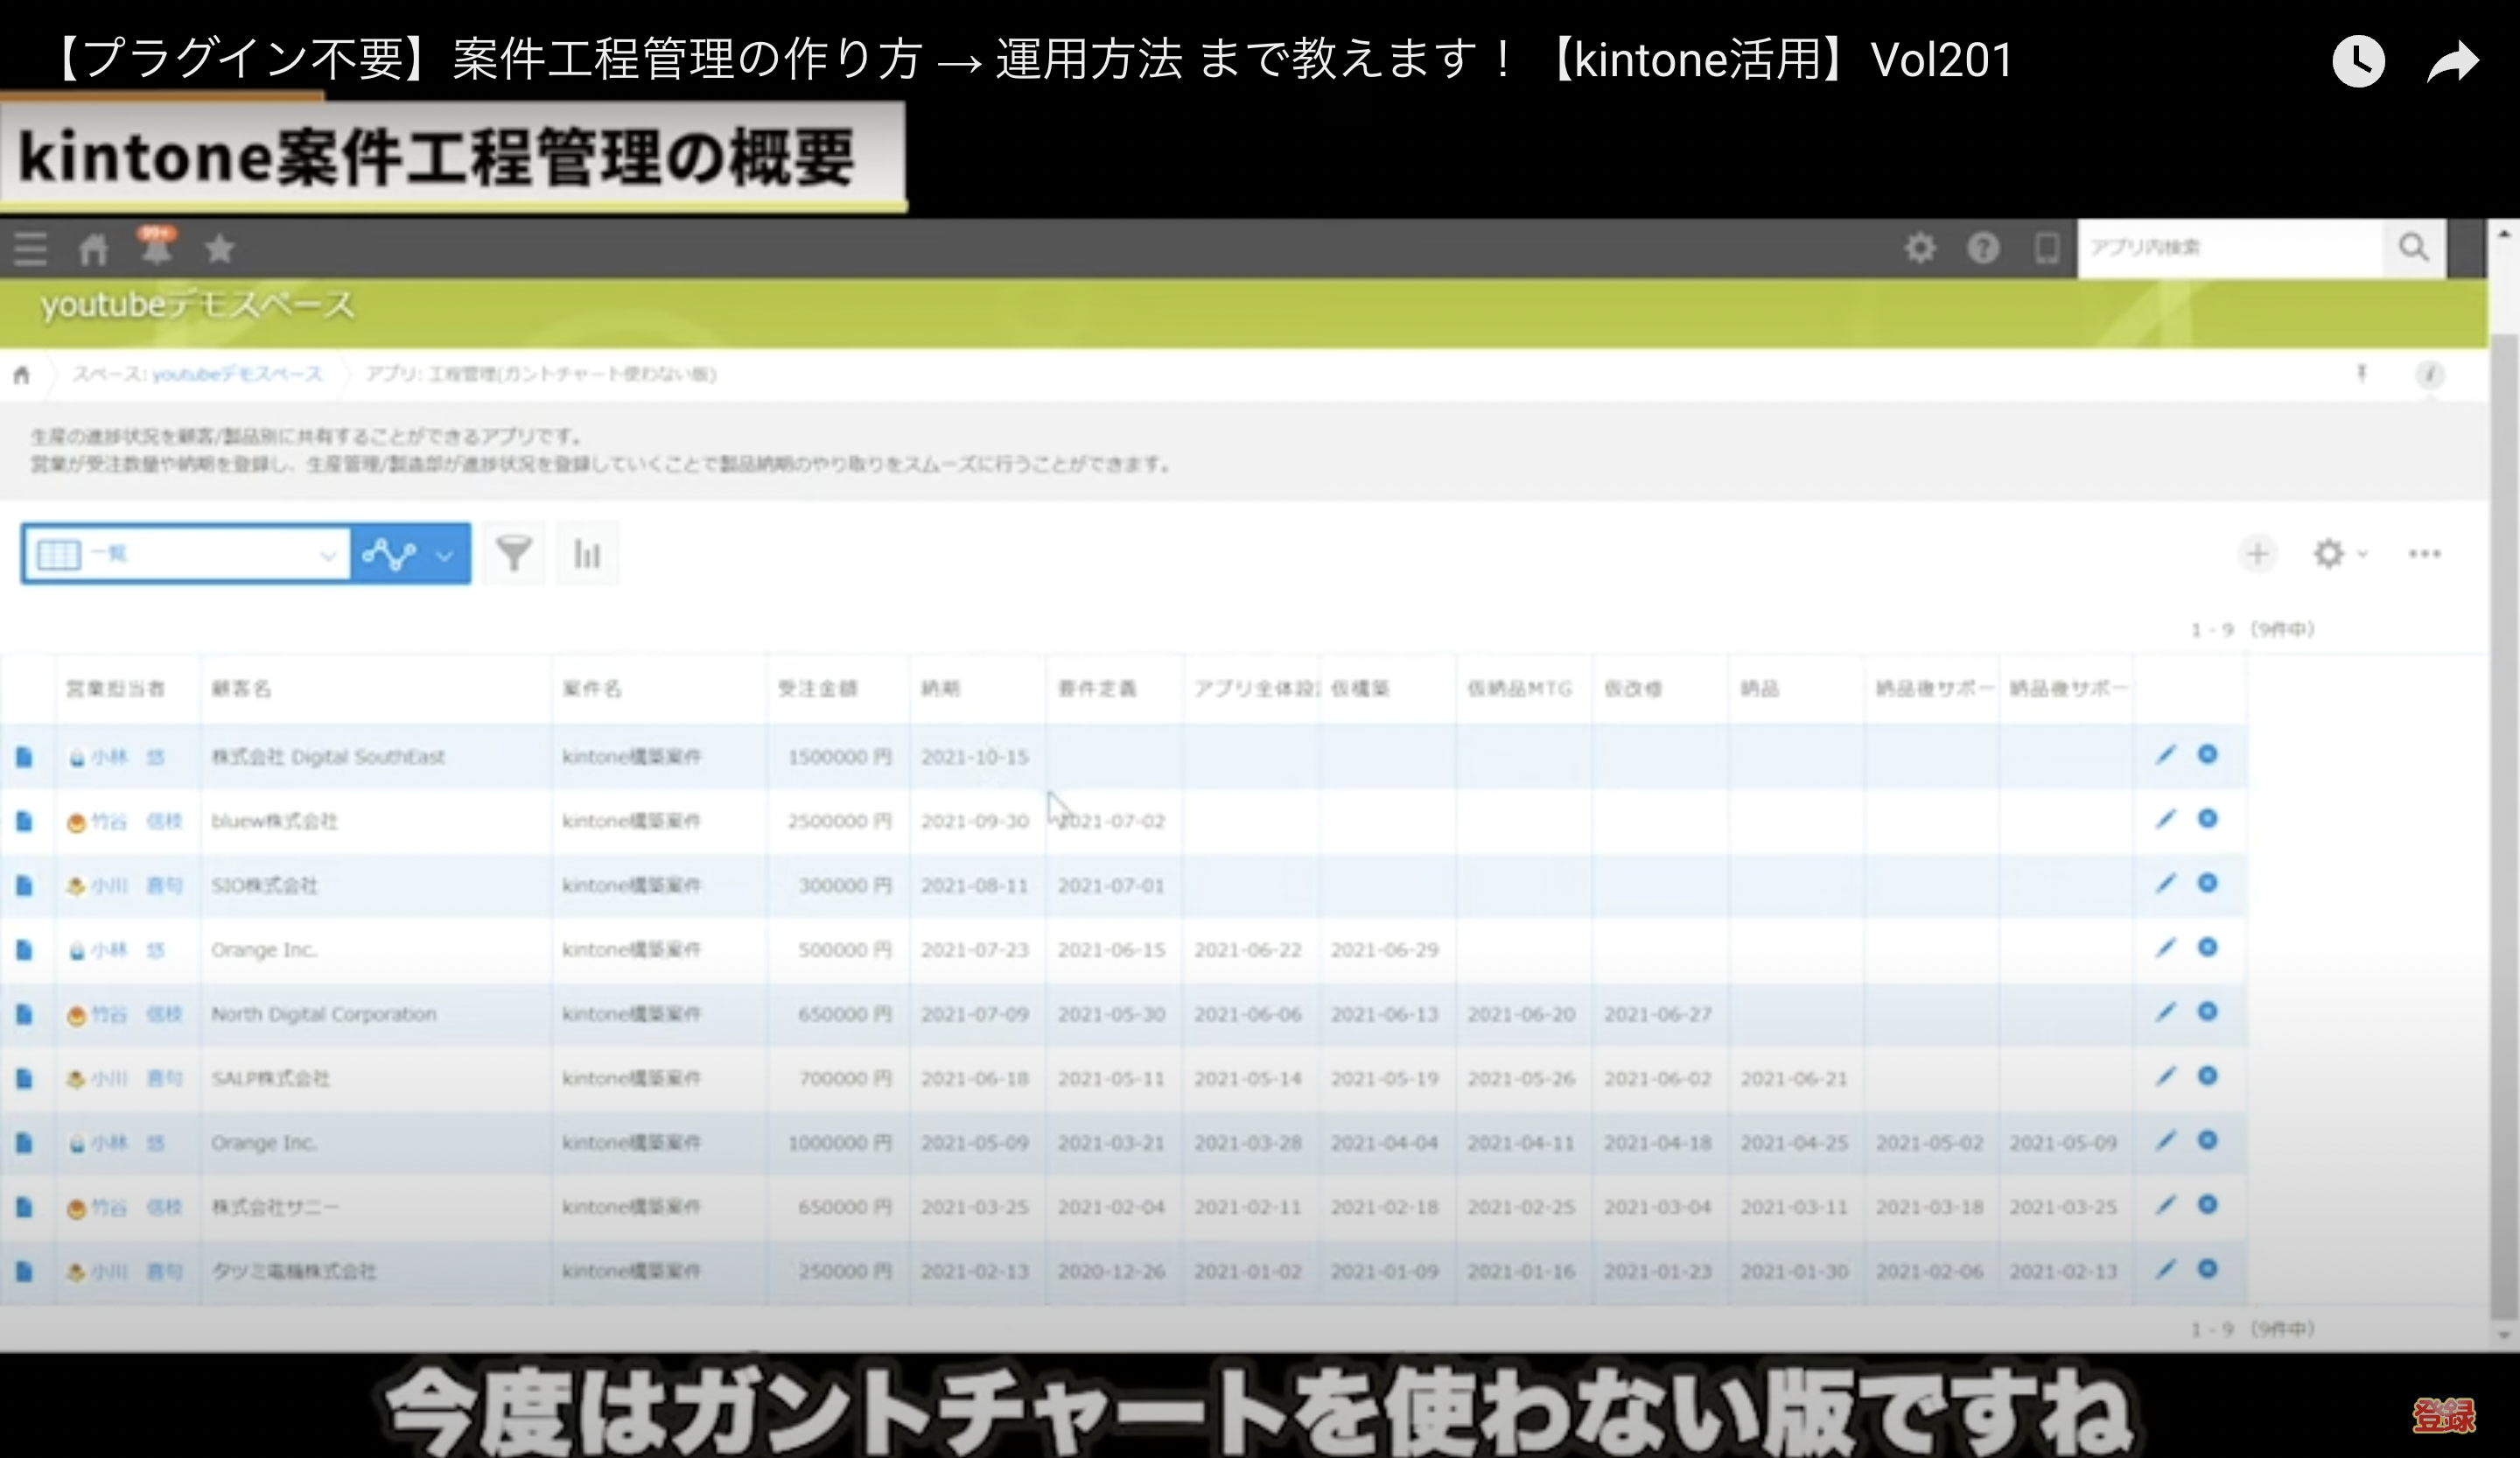
Task: Open the bar chart aggregate icon
Action: tap(587, 553)
